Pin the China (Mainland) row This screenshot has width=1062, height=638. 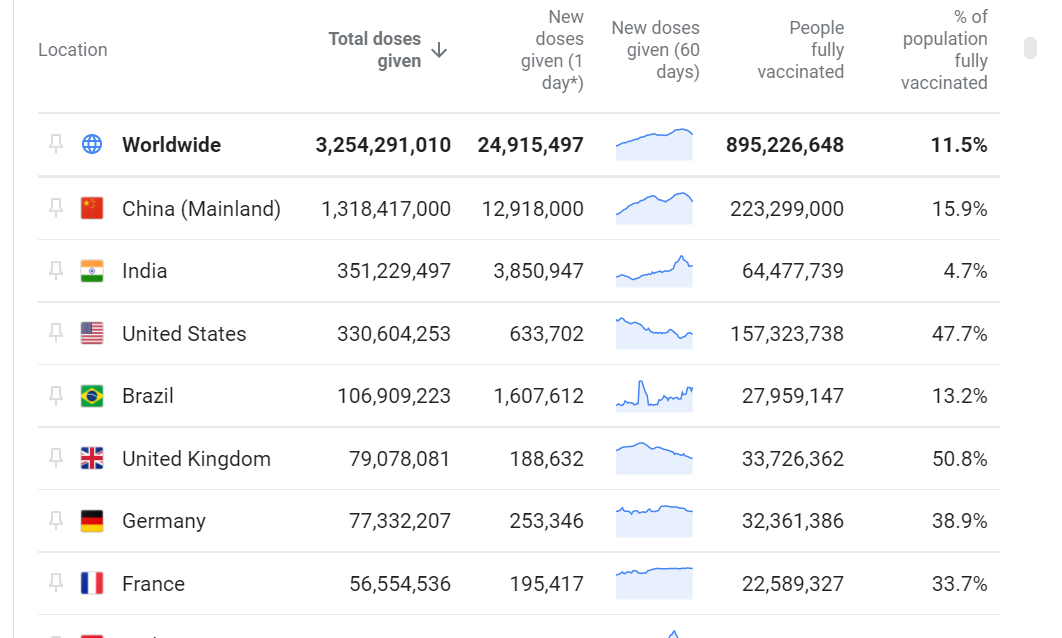(56, 208)
